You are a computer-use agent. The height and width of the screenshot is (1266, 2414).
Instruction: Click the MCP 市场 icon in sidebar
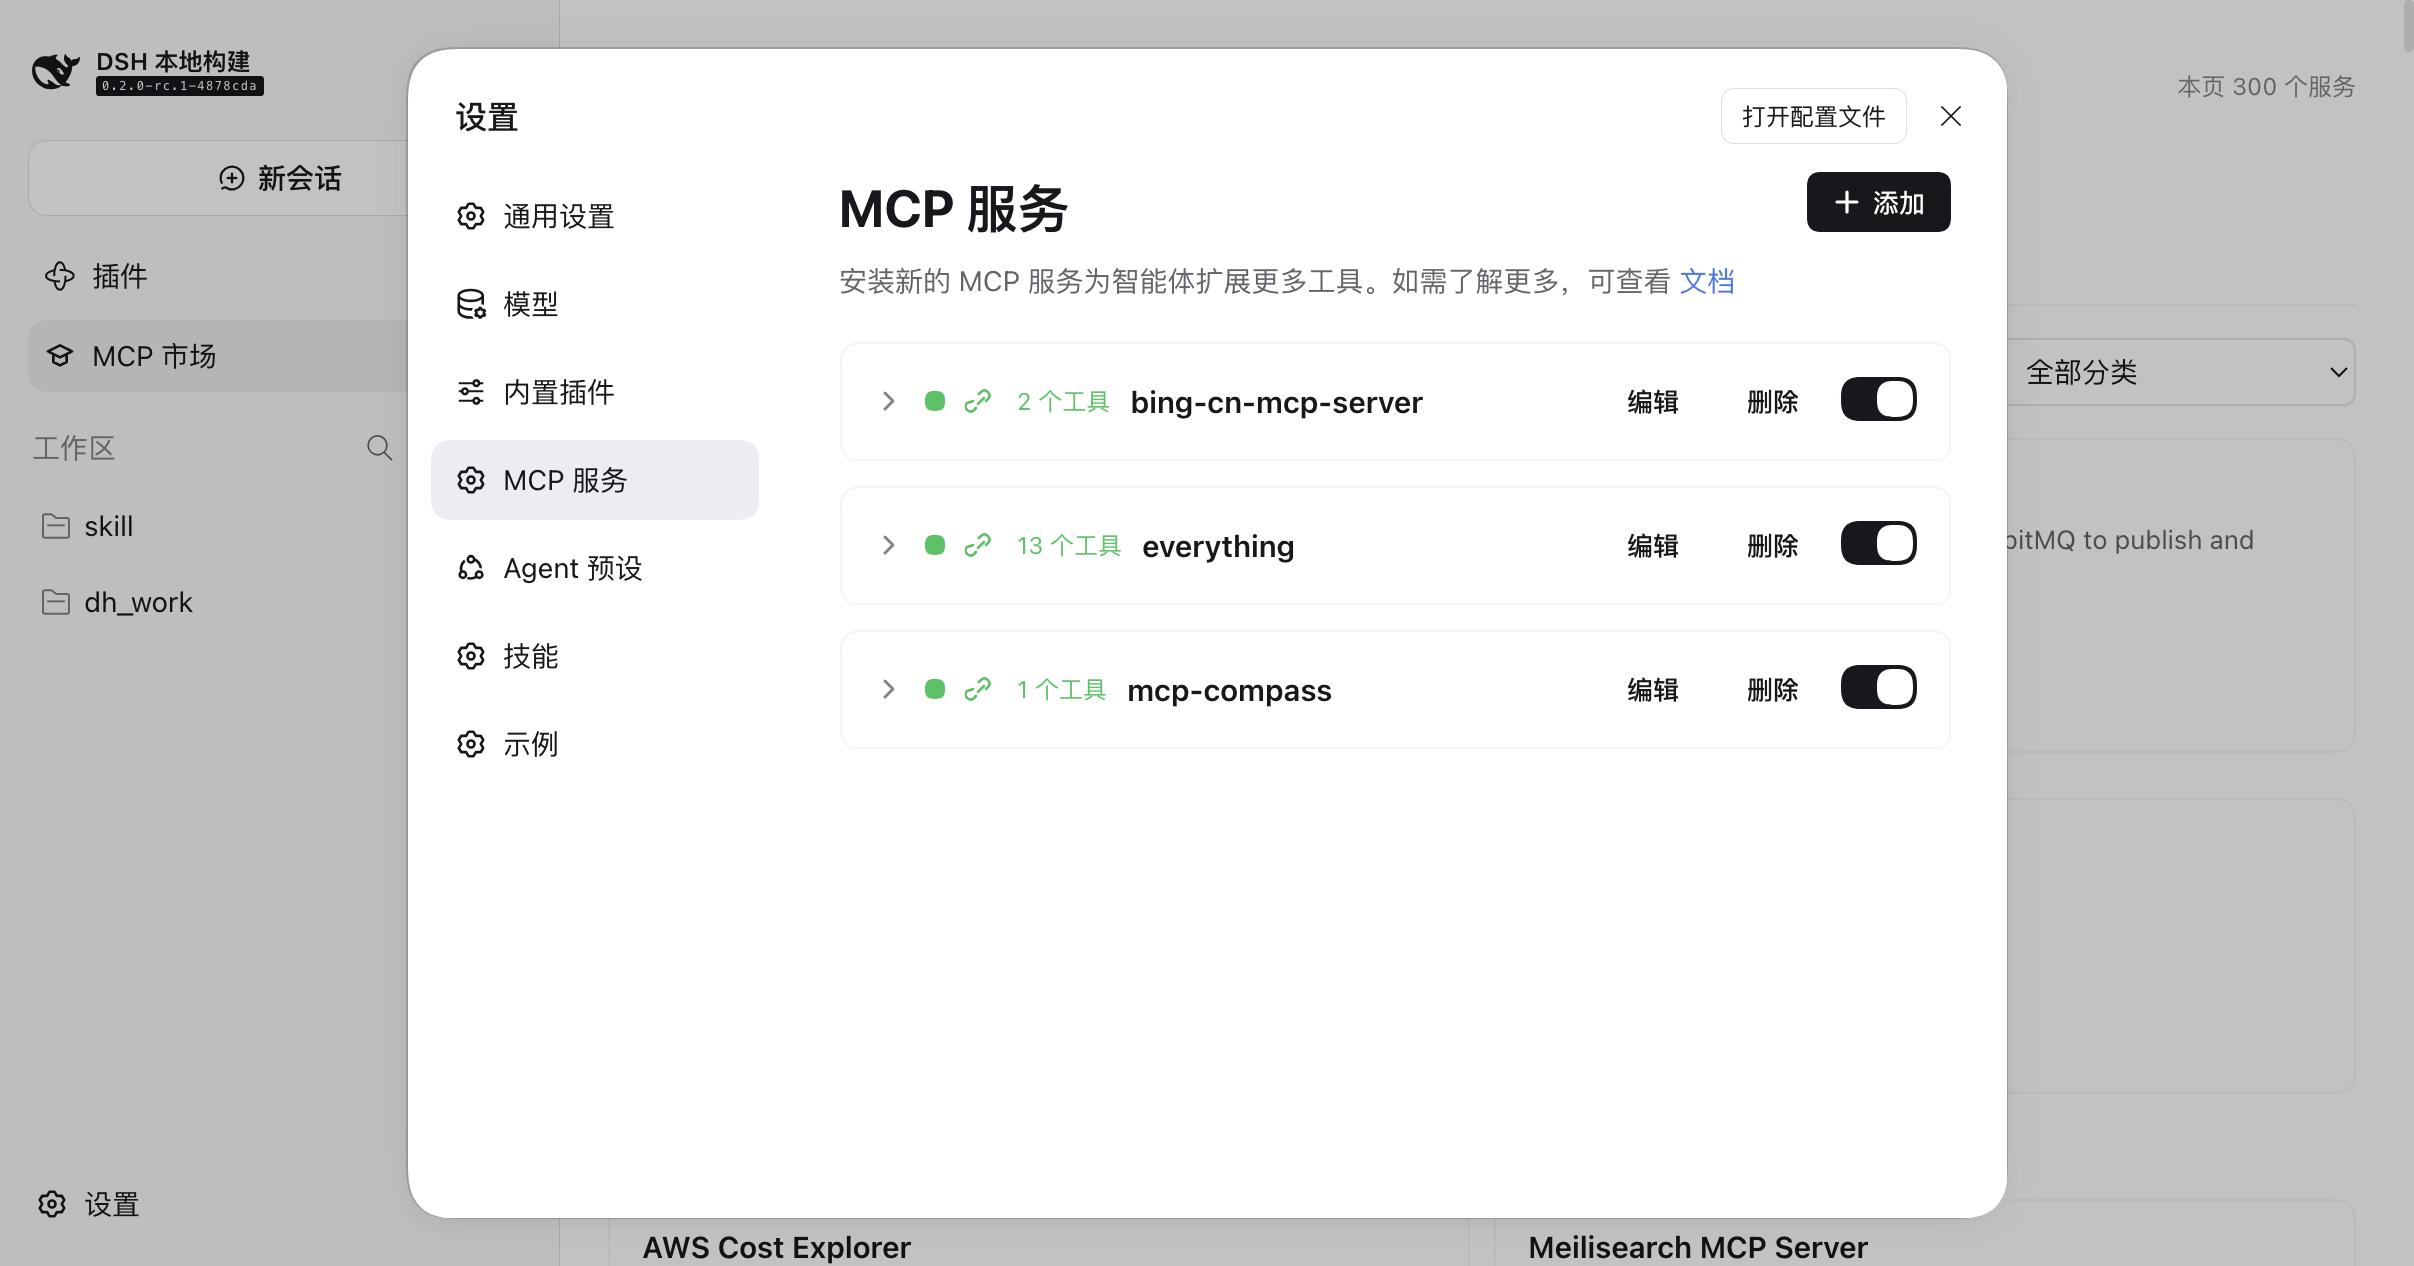60,356
